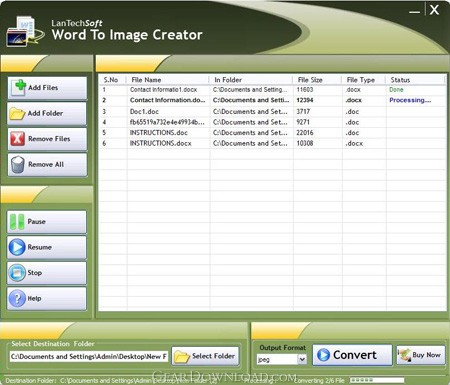Click the Add Files green plus icon

point(19,88)
